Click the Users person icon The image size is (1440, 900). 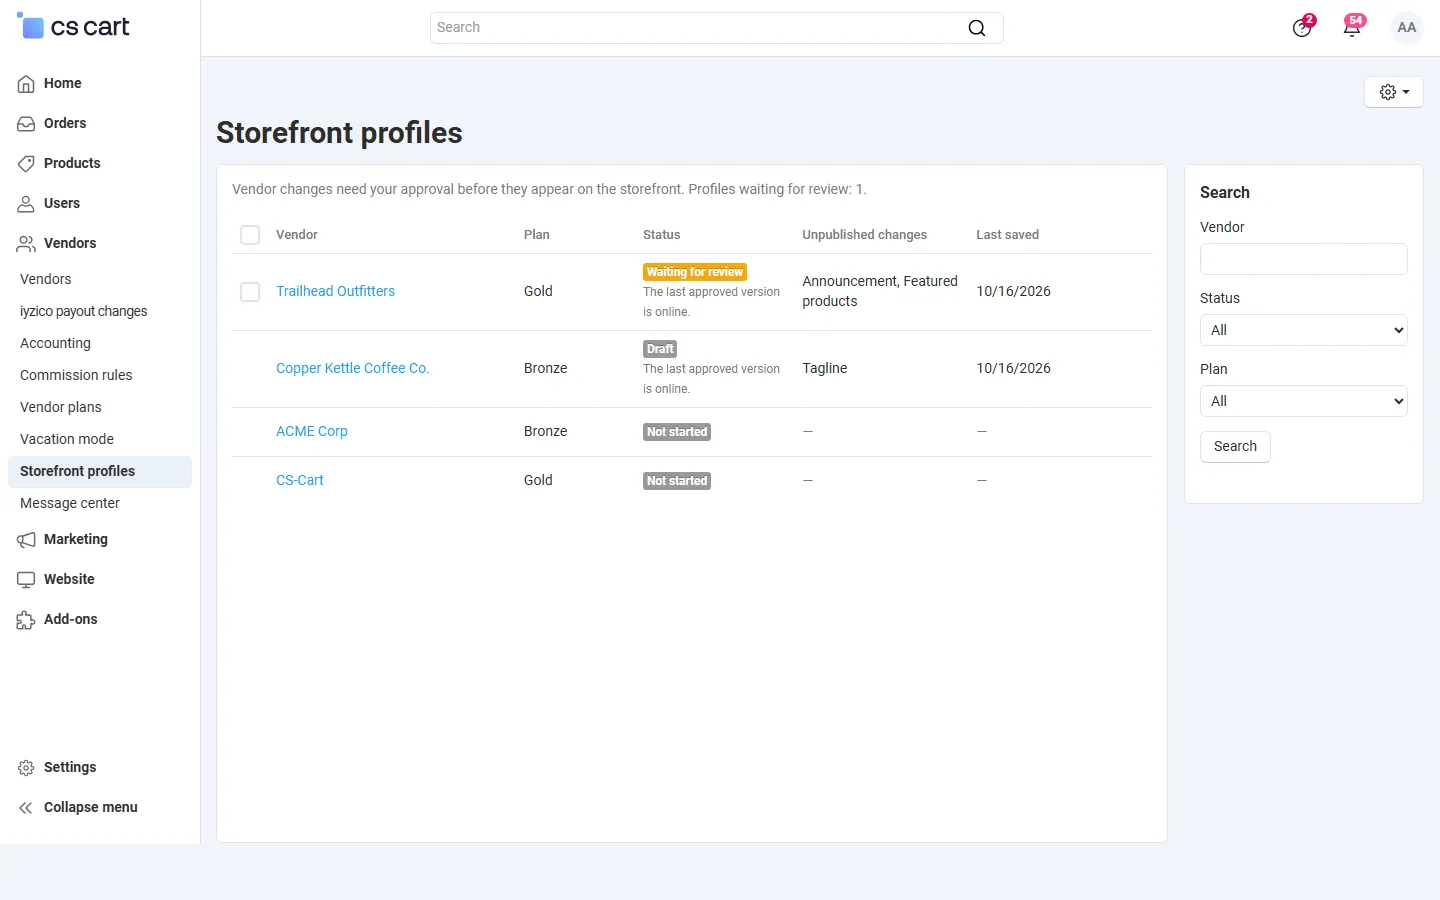pyautogui.click(x=26, y=204)
